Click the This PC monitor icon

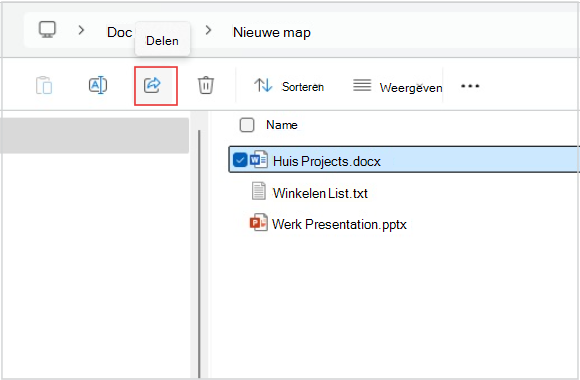pyautogui.click(x=47, y=30)
